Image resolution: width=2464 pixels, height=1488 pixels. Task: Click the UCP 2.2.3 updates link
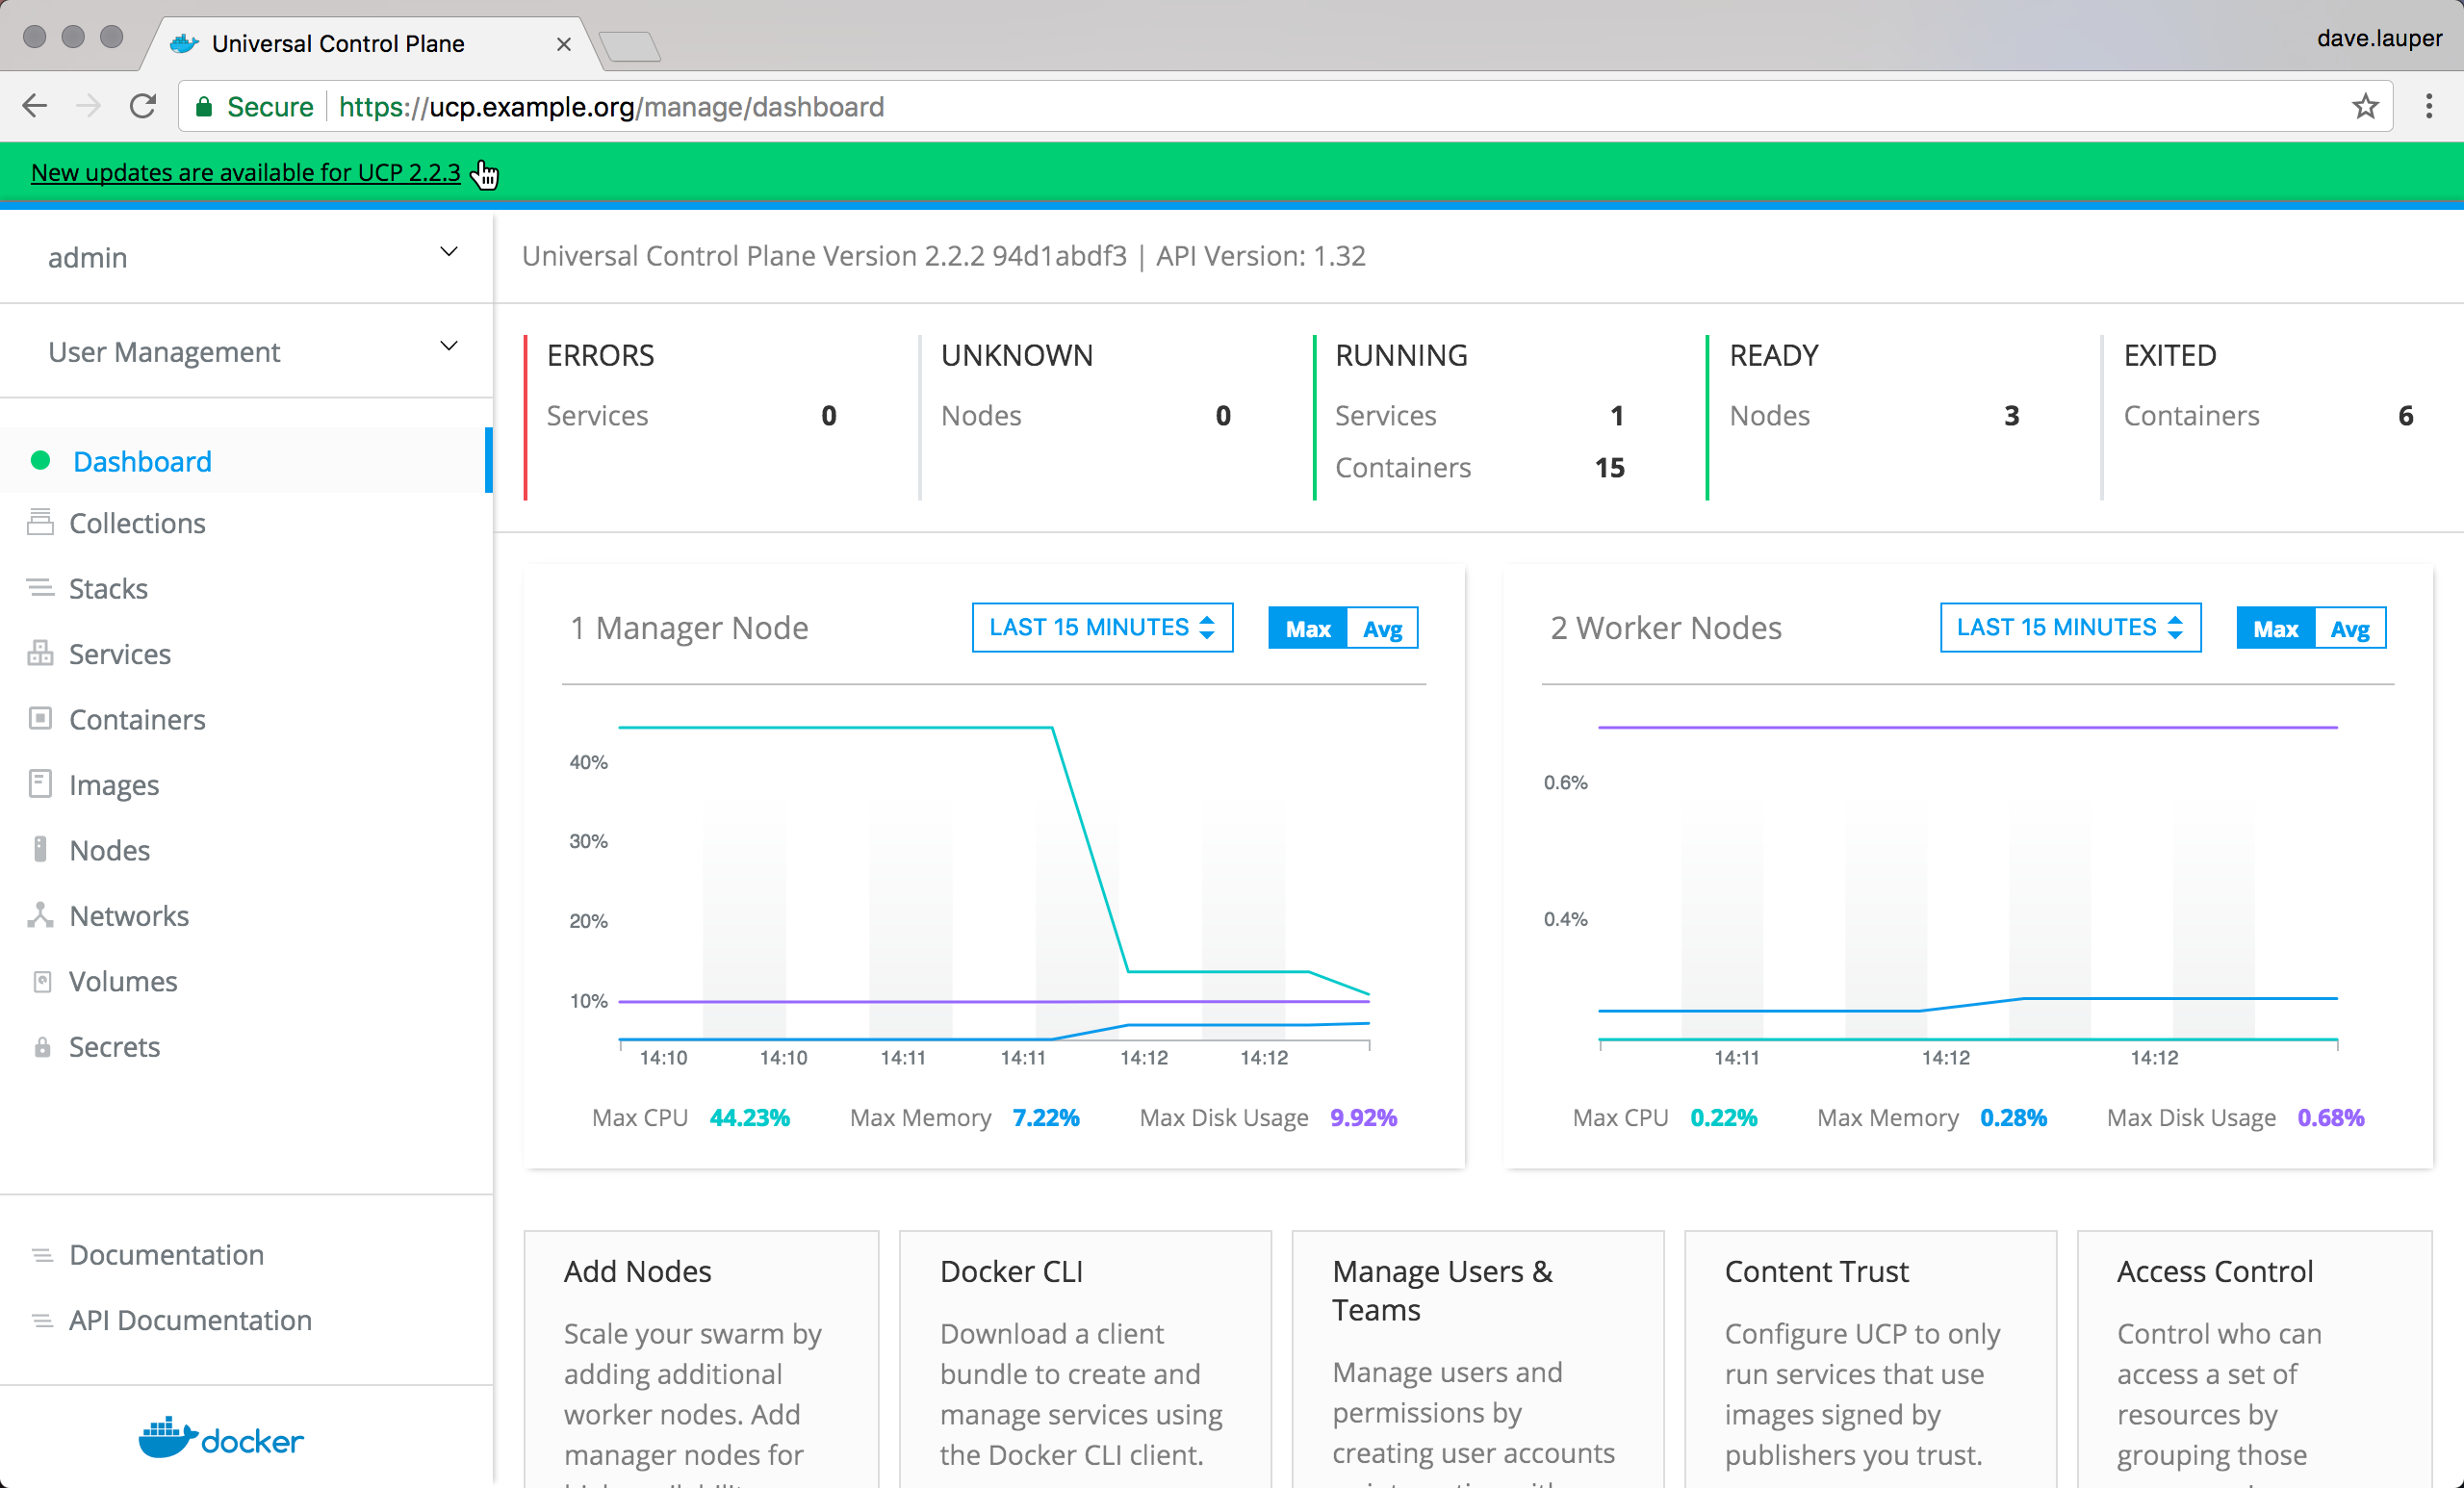point(245,172)
